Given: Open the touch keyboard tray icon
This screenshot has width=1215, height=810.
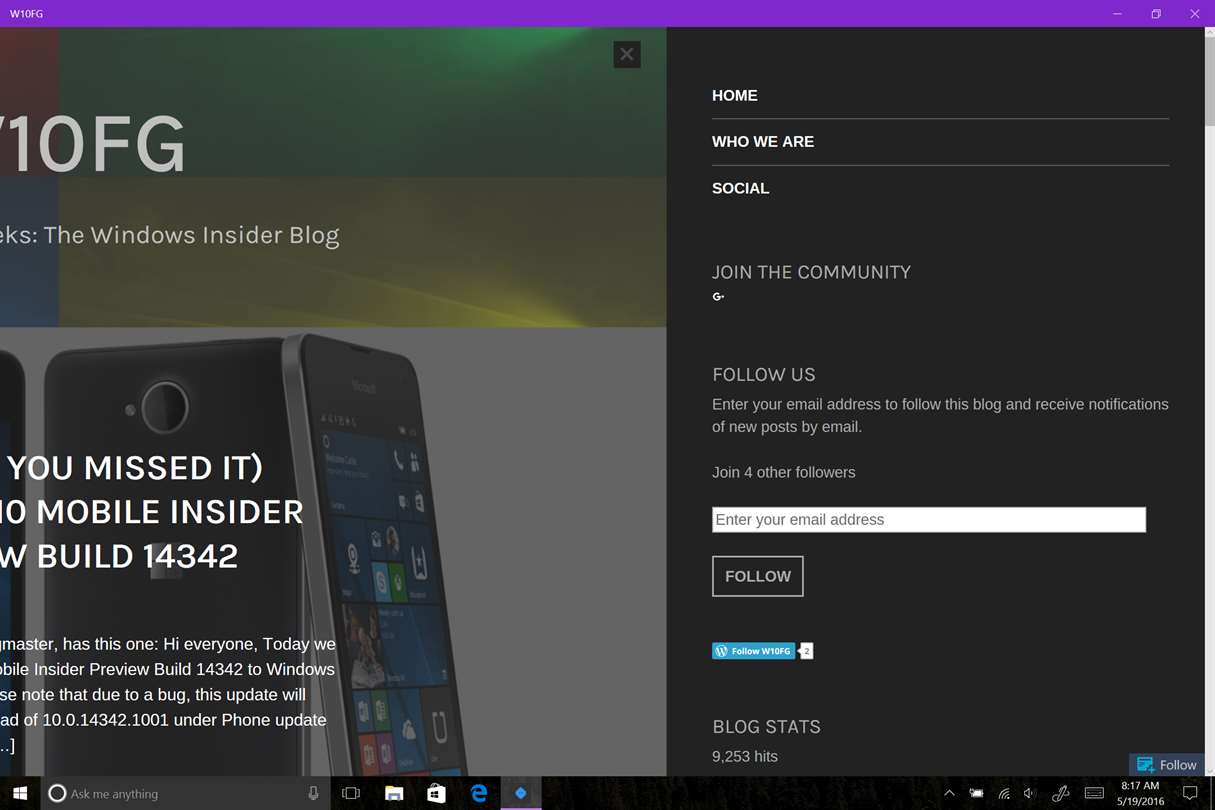Looking at the screenshot, I should 1094,793.
